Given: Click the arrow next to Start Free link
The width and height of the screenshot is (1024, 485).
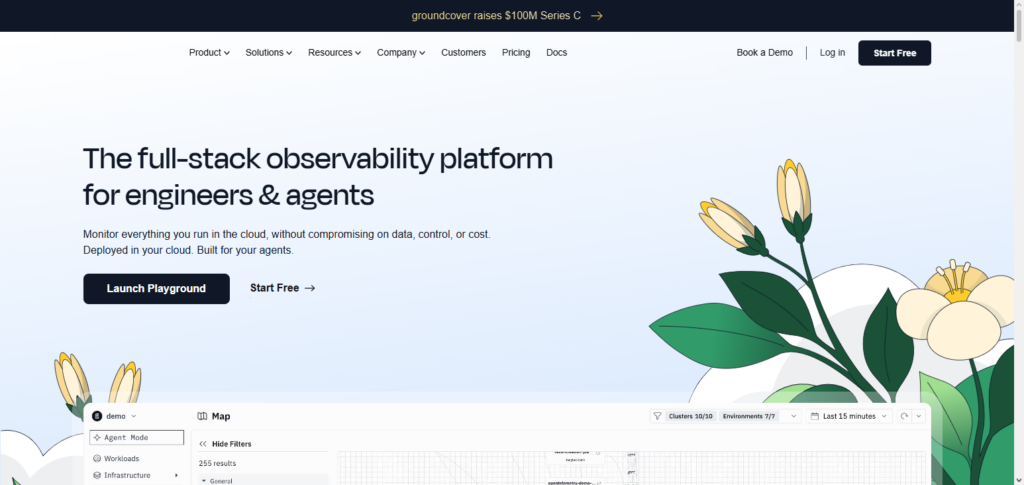Looking at the screenshot, I should coord(310,288).
